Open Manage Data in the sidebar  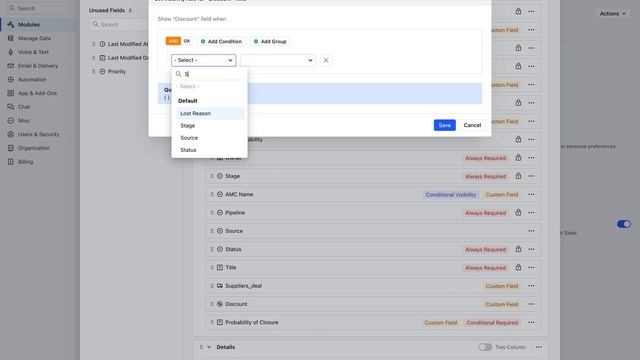point(34,38)
